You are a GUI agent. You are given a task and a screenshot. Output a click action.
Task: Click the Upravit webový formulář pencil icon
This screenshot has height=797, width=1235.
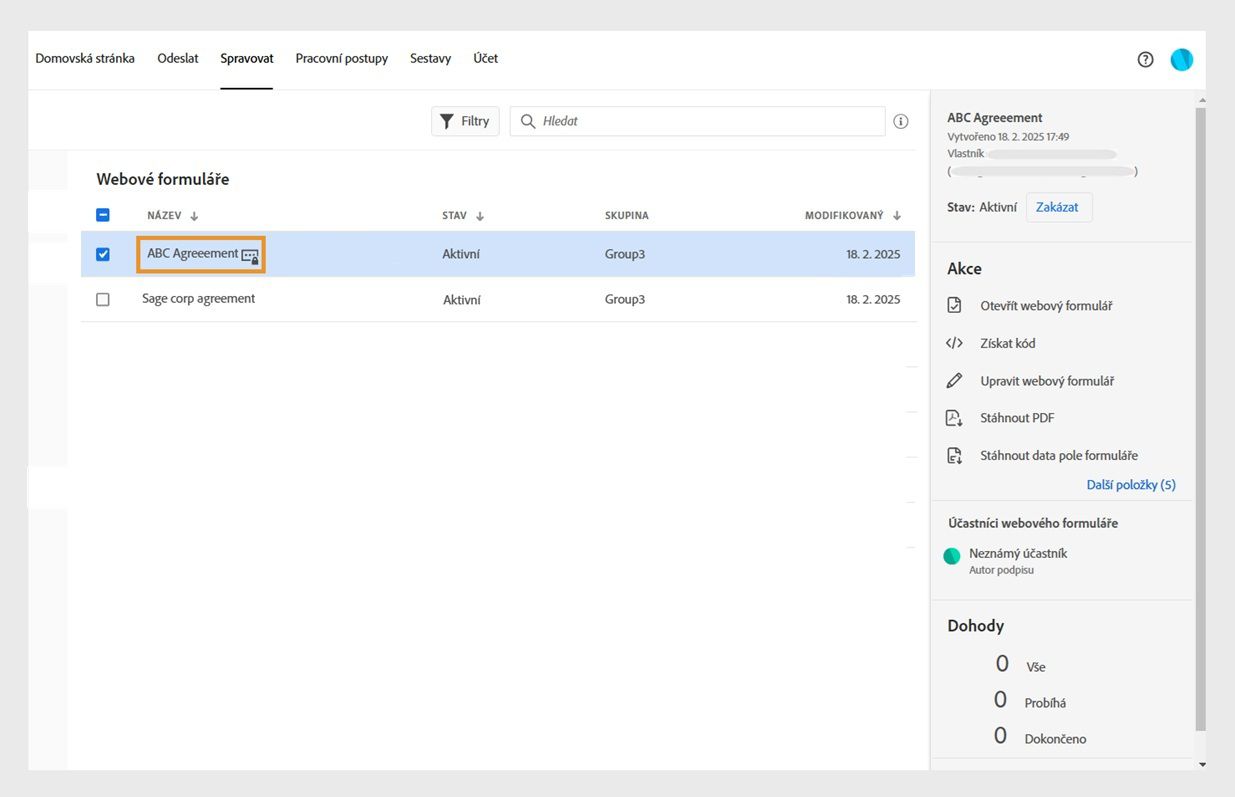click(x=954, y=381)
